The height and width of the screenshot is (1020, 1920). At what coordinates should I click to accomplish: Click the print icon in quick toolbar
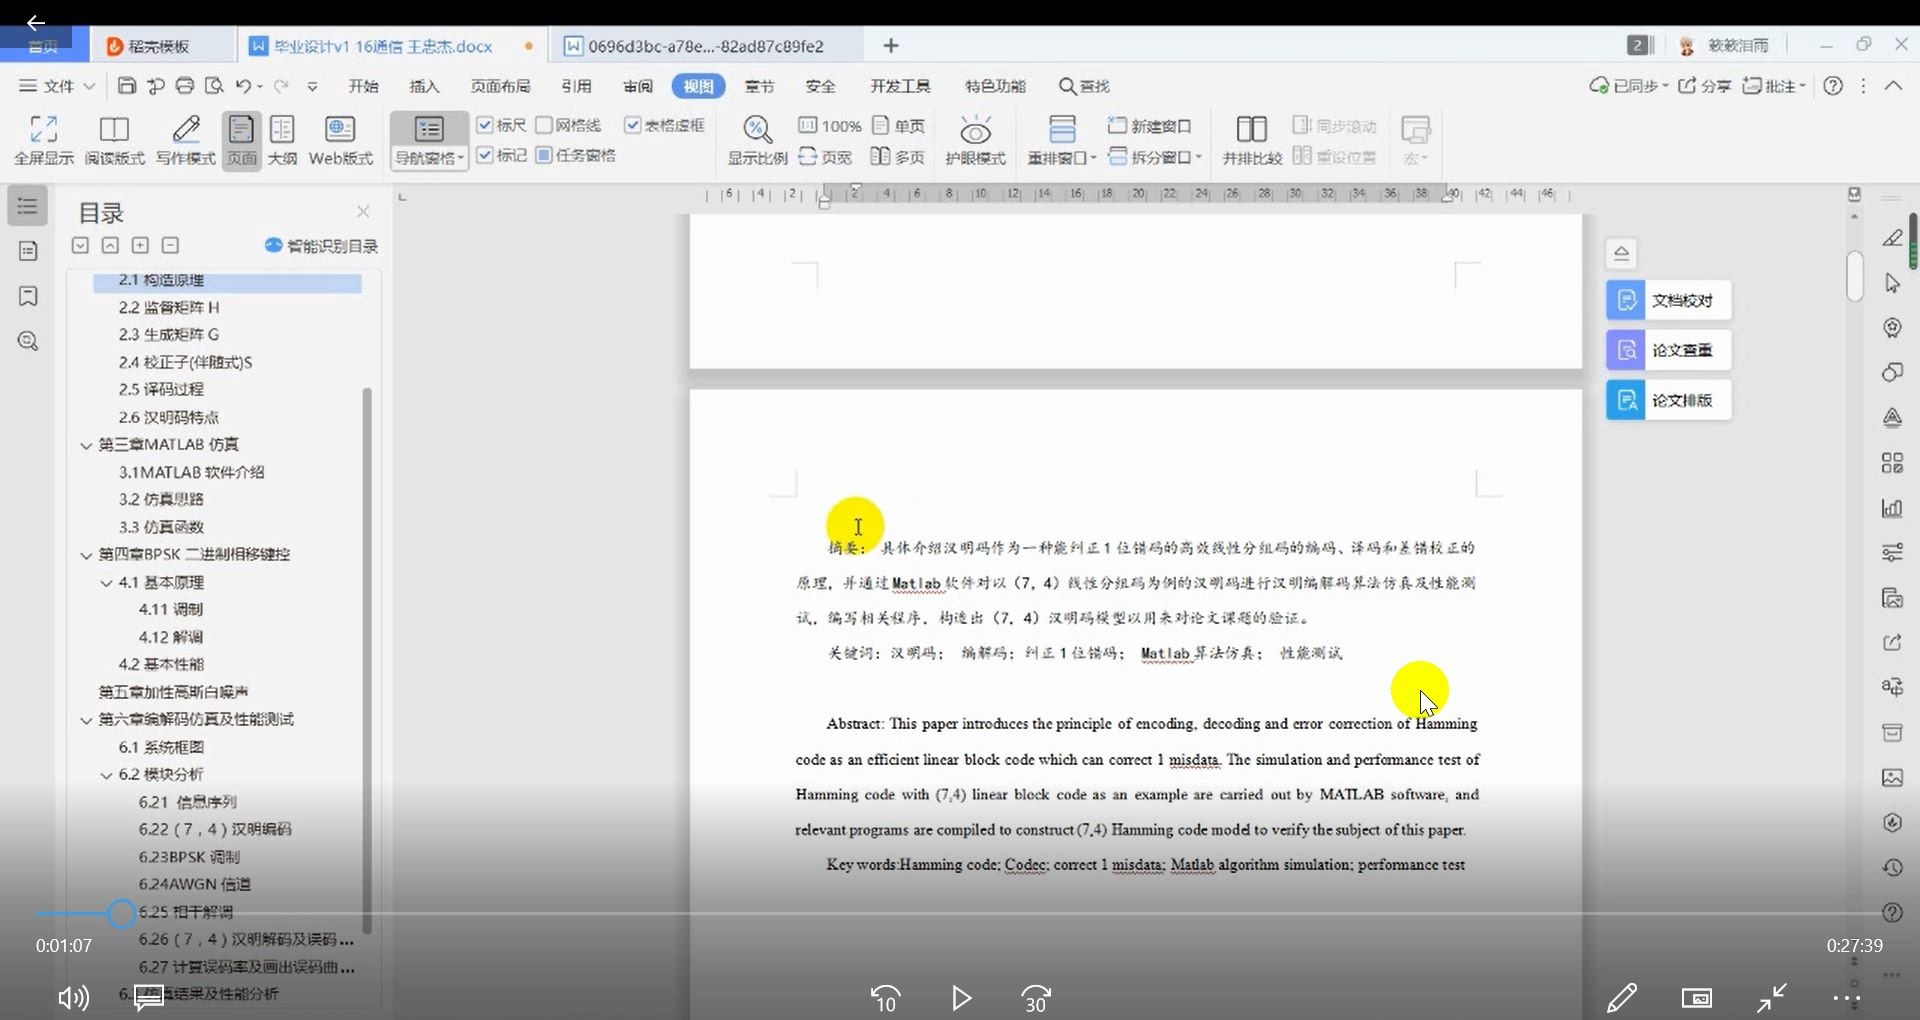pyautogui.click(x=185, y=86)
